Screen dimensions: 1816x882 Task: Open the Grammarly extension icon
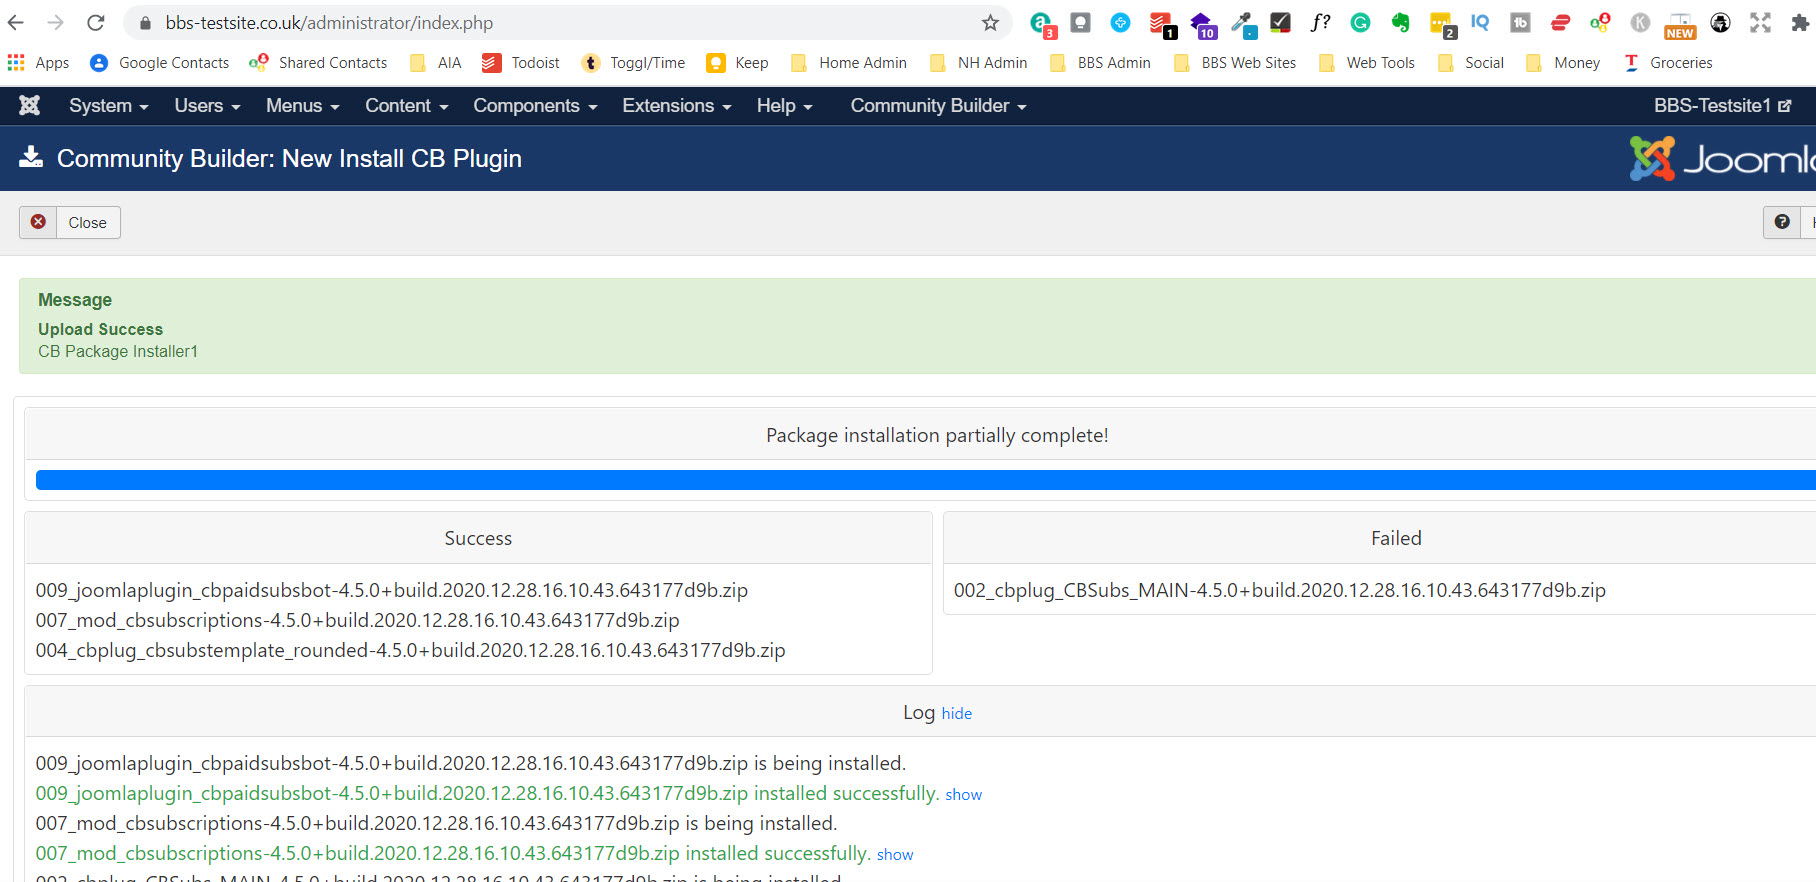pos(1360,22)
